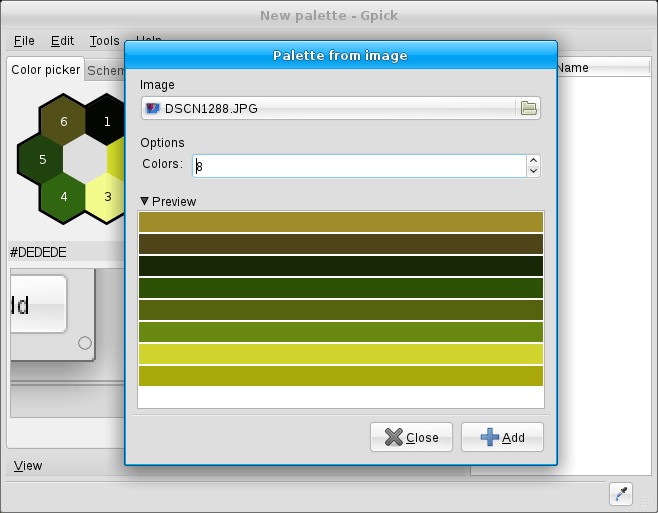Viewport: 658px width, 513px height.
Task: Click the first golden-brown preview stripe
Action: point(341,222)
